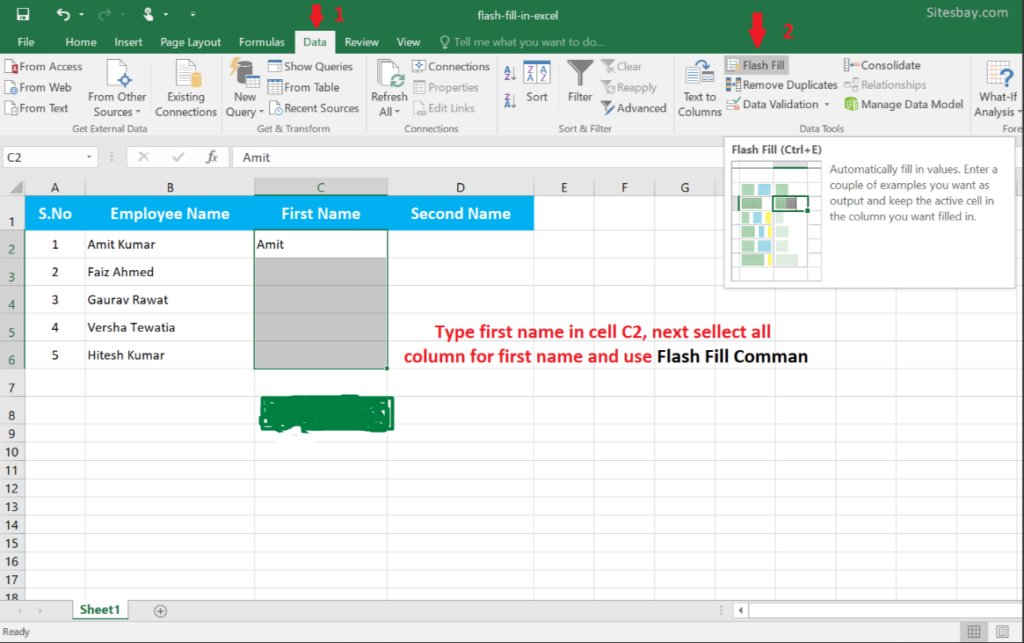Click Advanced filter
Screen dimensions: 1024x643
click(x=634, y=108)
